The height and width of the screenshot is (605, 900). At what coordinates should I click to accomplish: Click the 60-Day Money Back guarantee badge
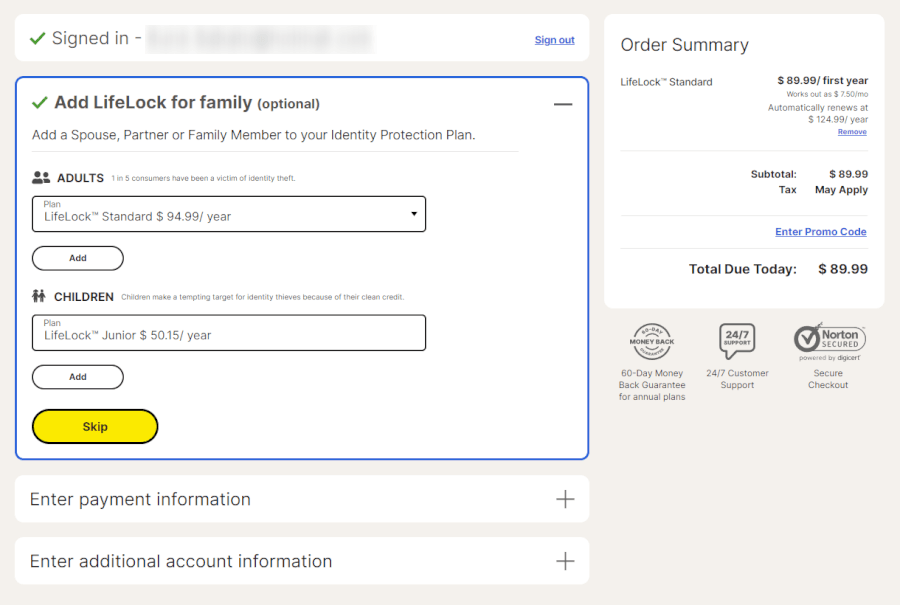pyautogui.click(x=651, y=342)
